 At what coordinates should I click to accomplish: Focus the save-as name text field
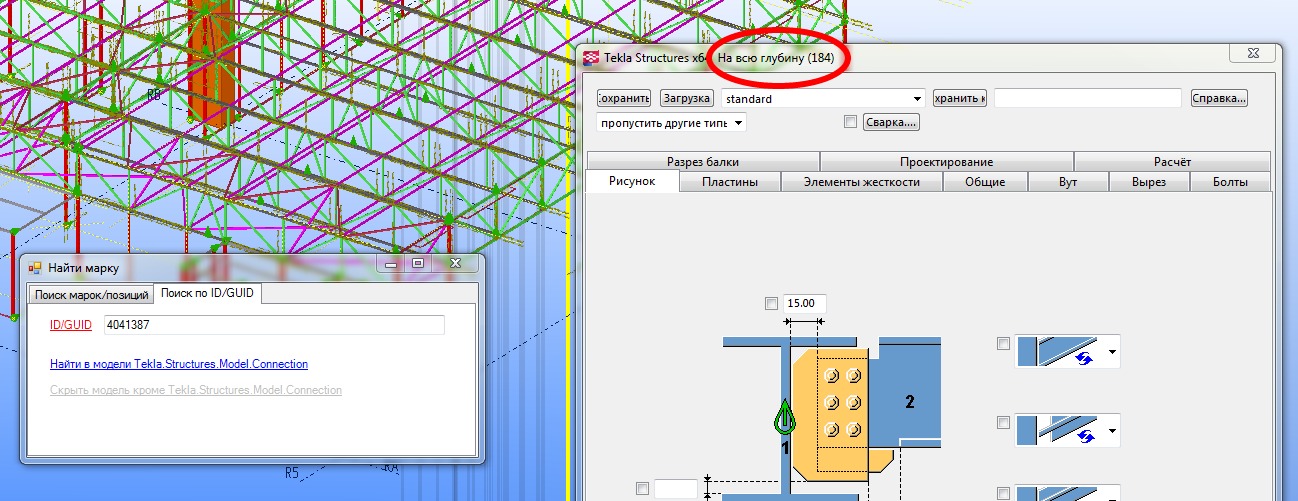click(1088, 99)
